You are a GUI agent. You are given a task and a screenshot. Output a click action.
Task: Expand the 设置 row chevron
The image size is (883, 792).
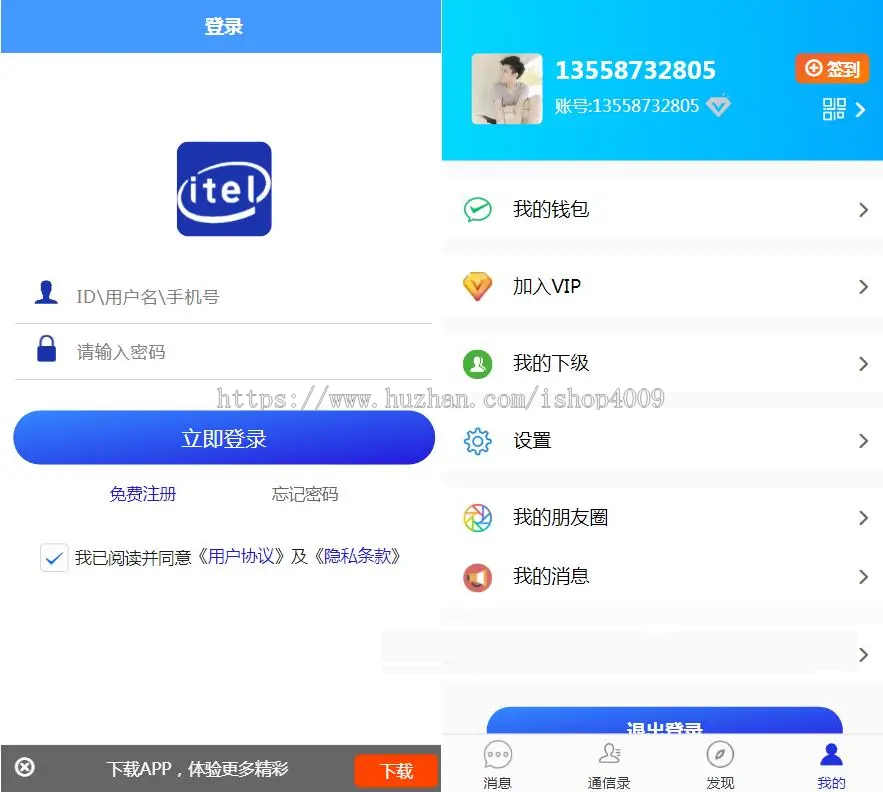pos(862,440)
